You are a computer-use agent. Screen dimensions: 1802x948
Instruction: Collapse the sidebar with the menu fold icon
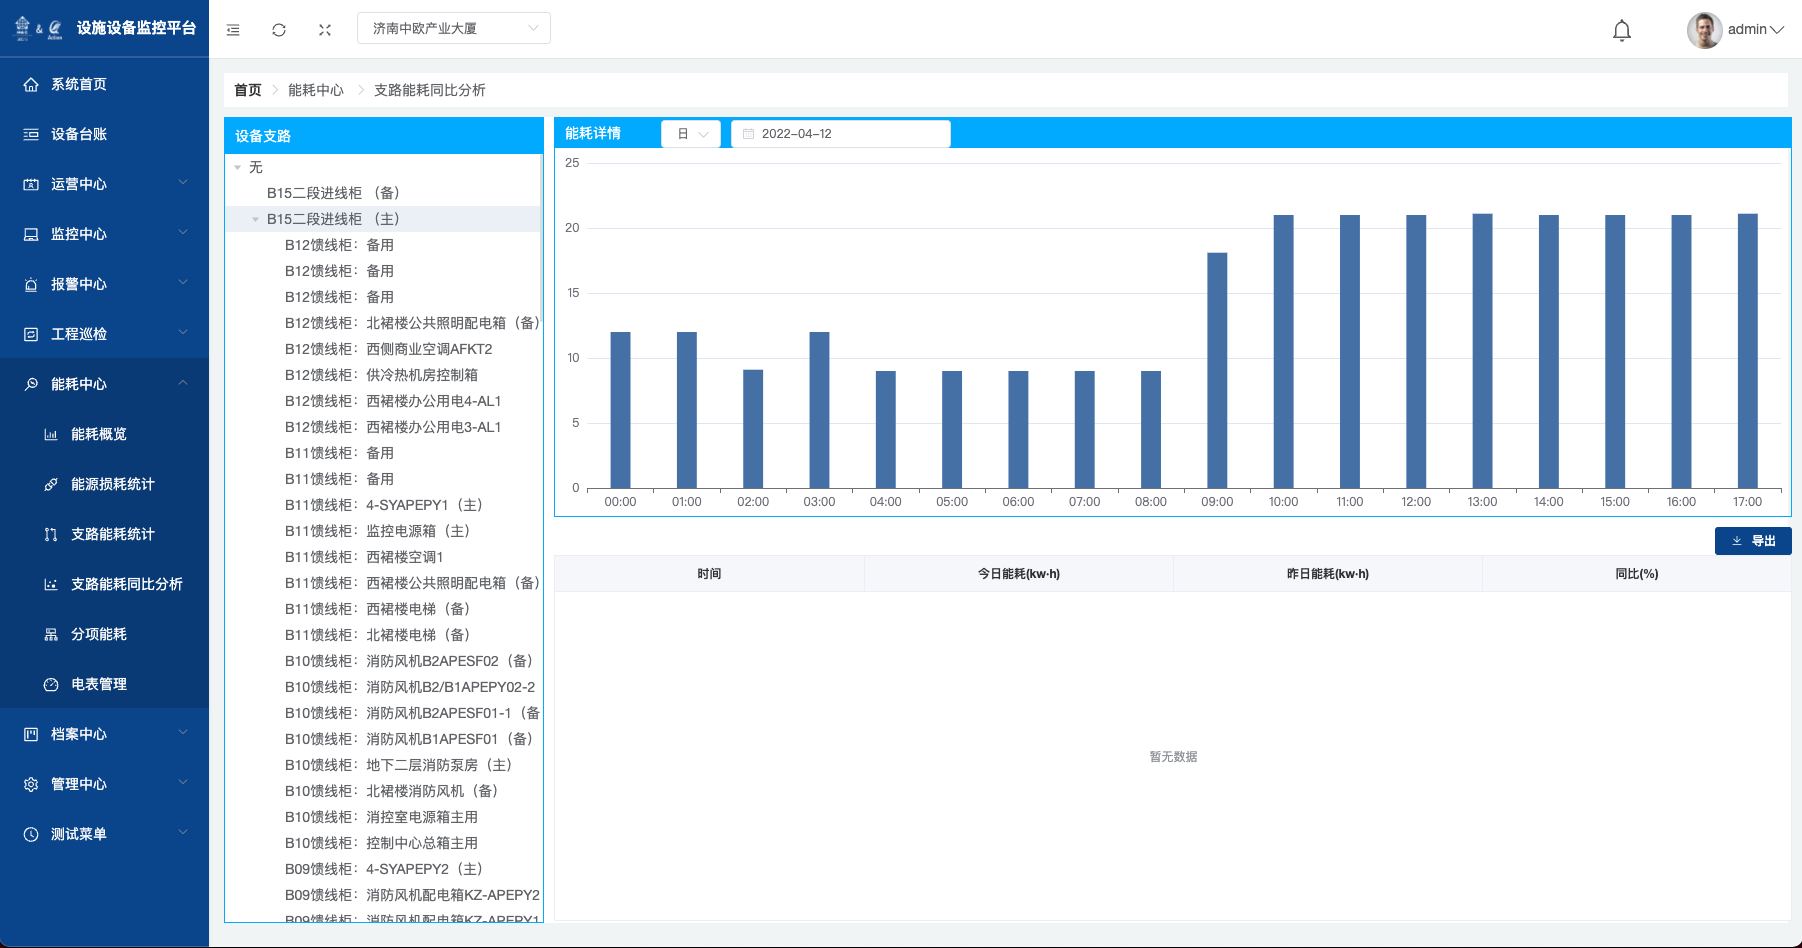[233, 30]
